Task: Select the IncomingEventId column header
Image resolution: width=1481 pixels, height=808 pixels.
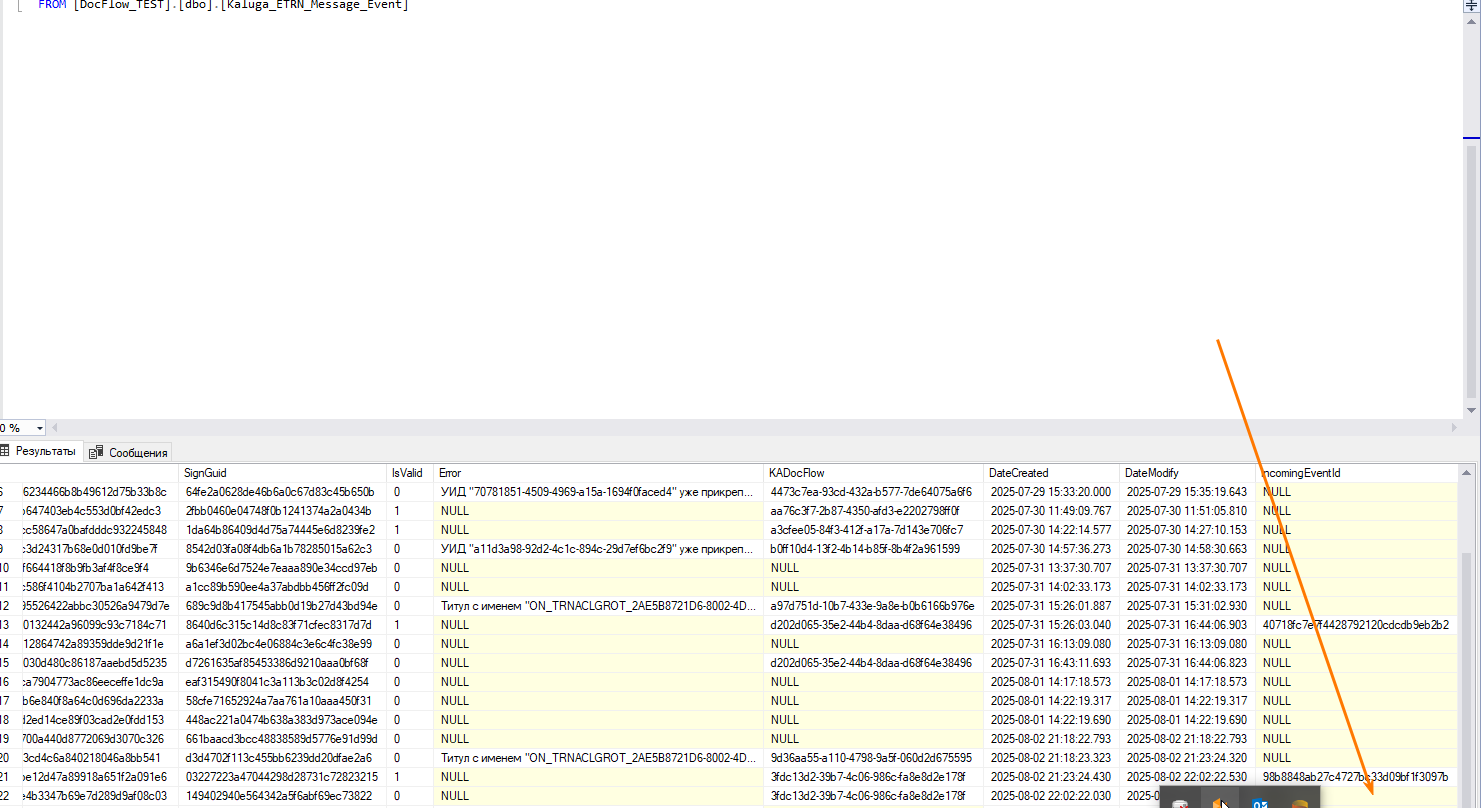Action: (x=1357, y=473)
